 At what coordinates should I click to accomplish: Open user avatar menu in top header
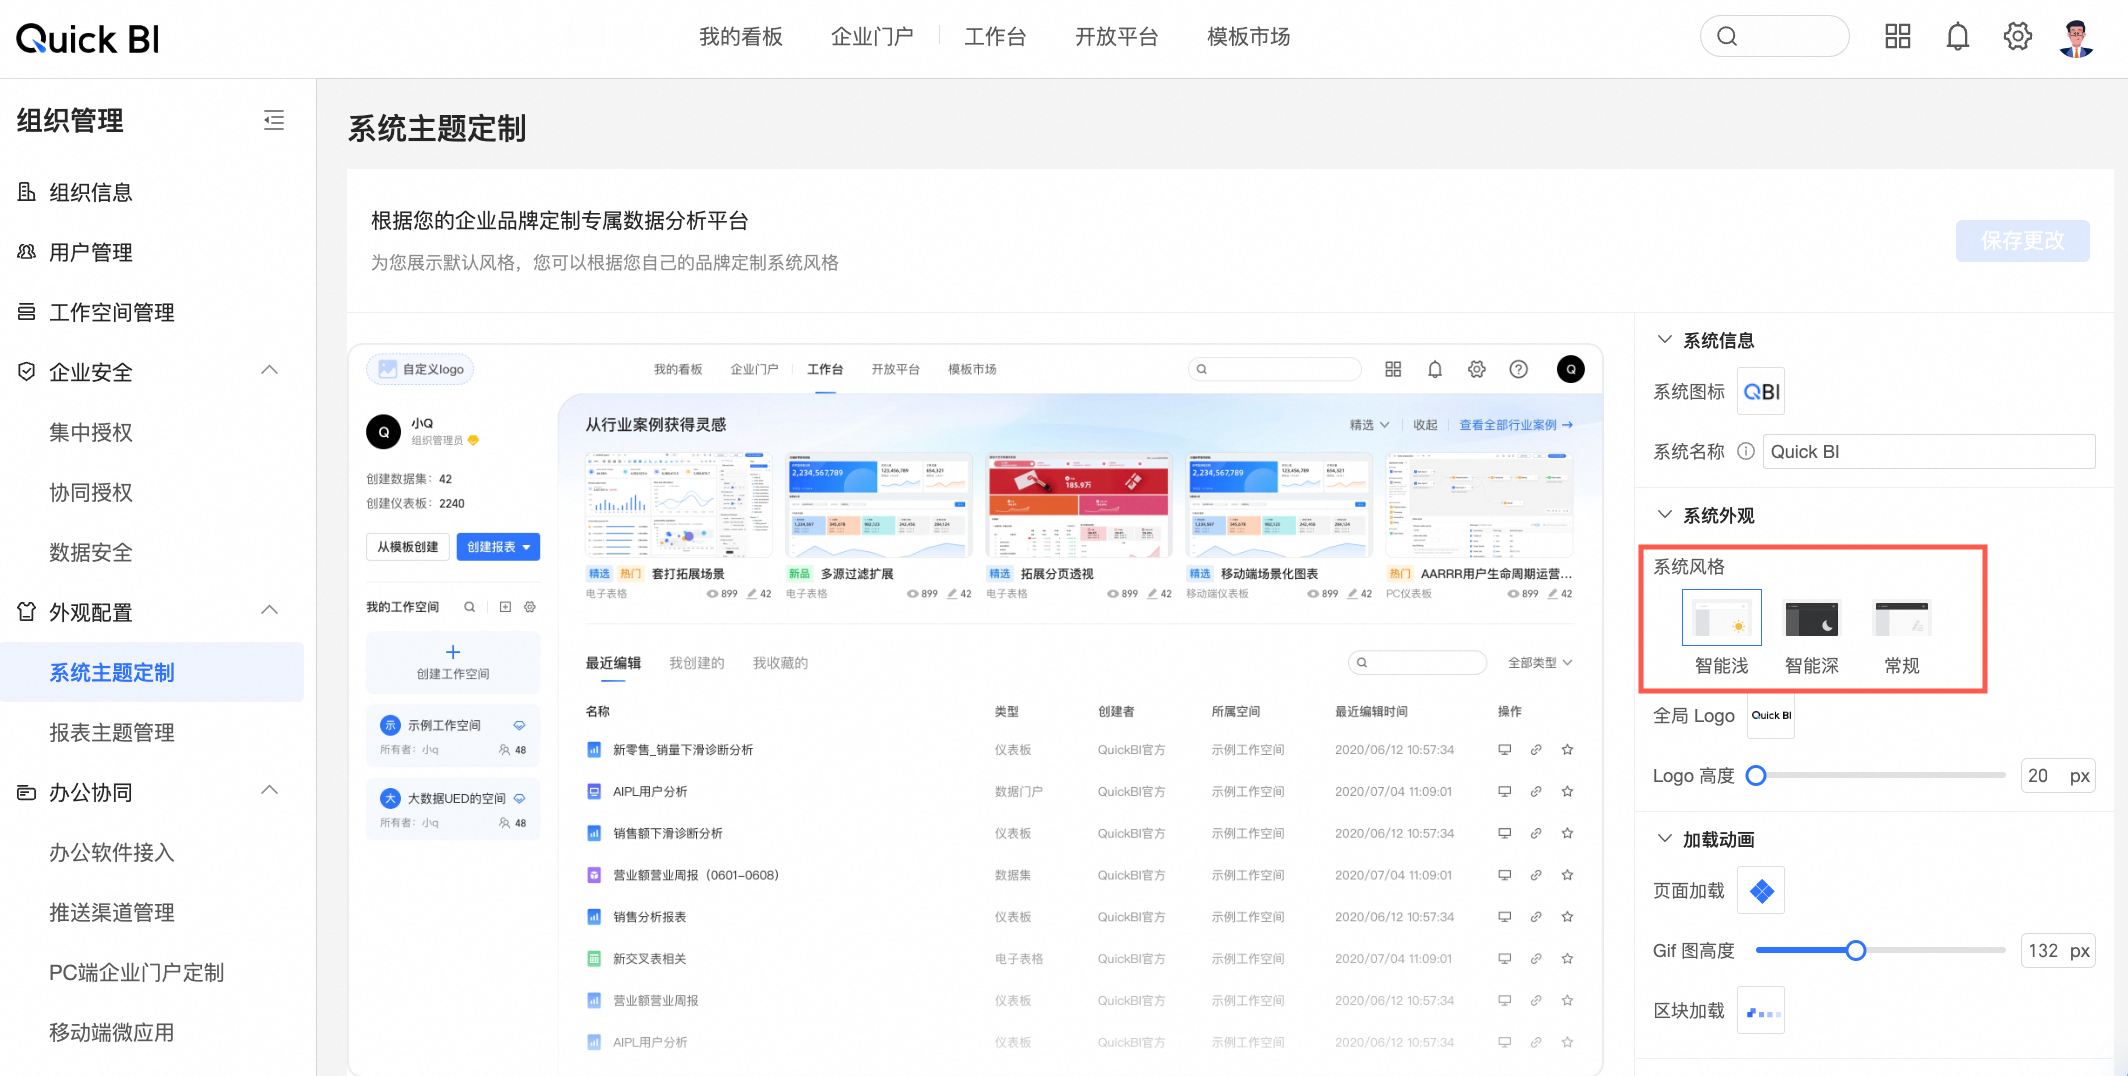pos(2077,38)
